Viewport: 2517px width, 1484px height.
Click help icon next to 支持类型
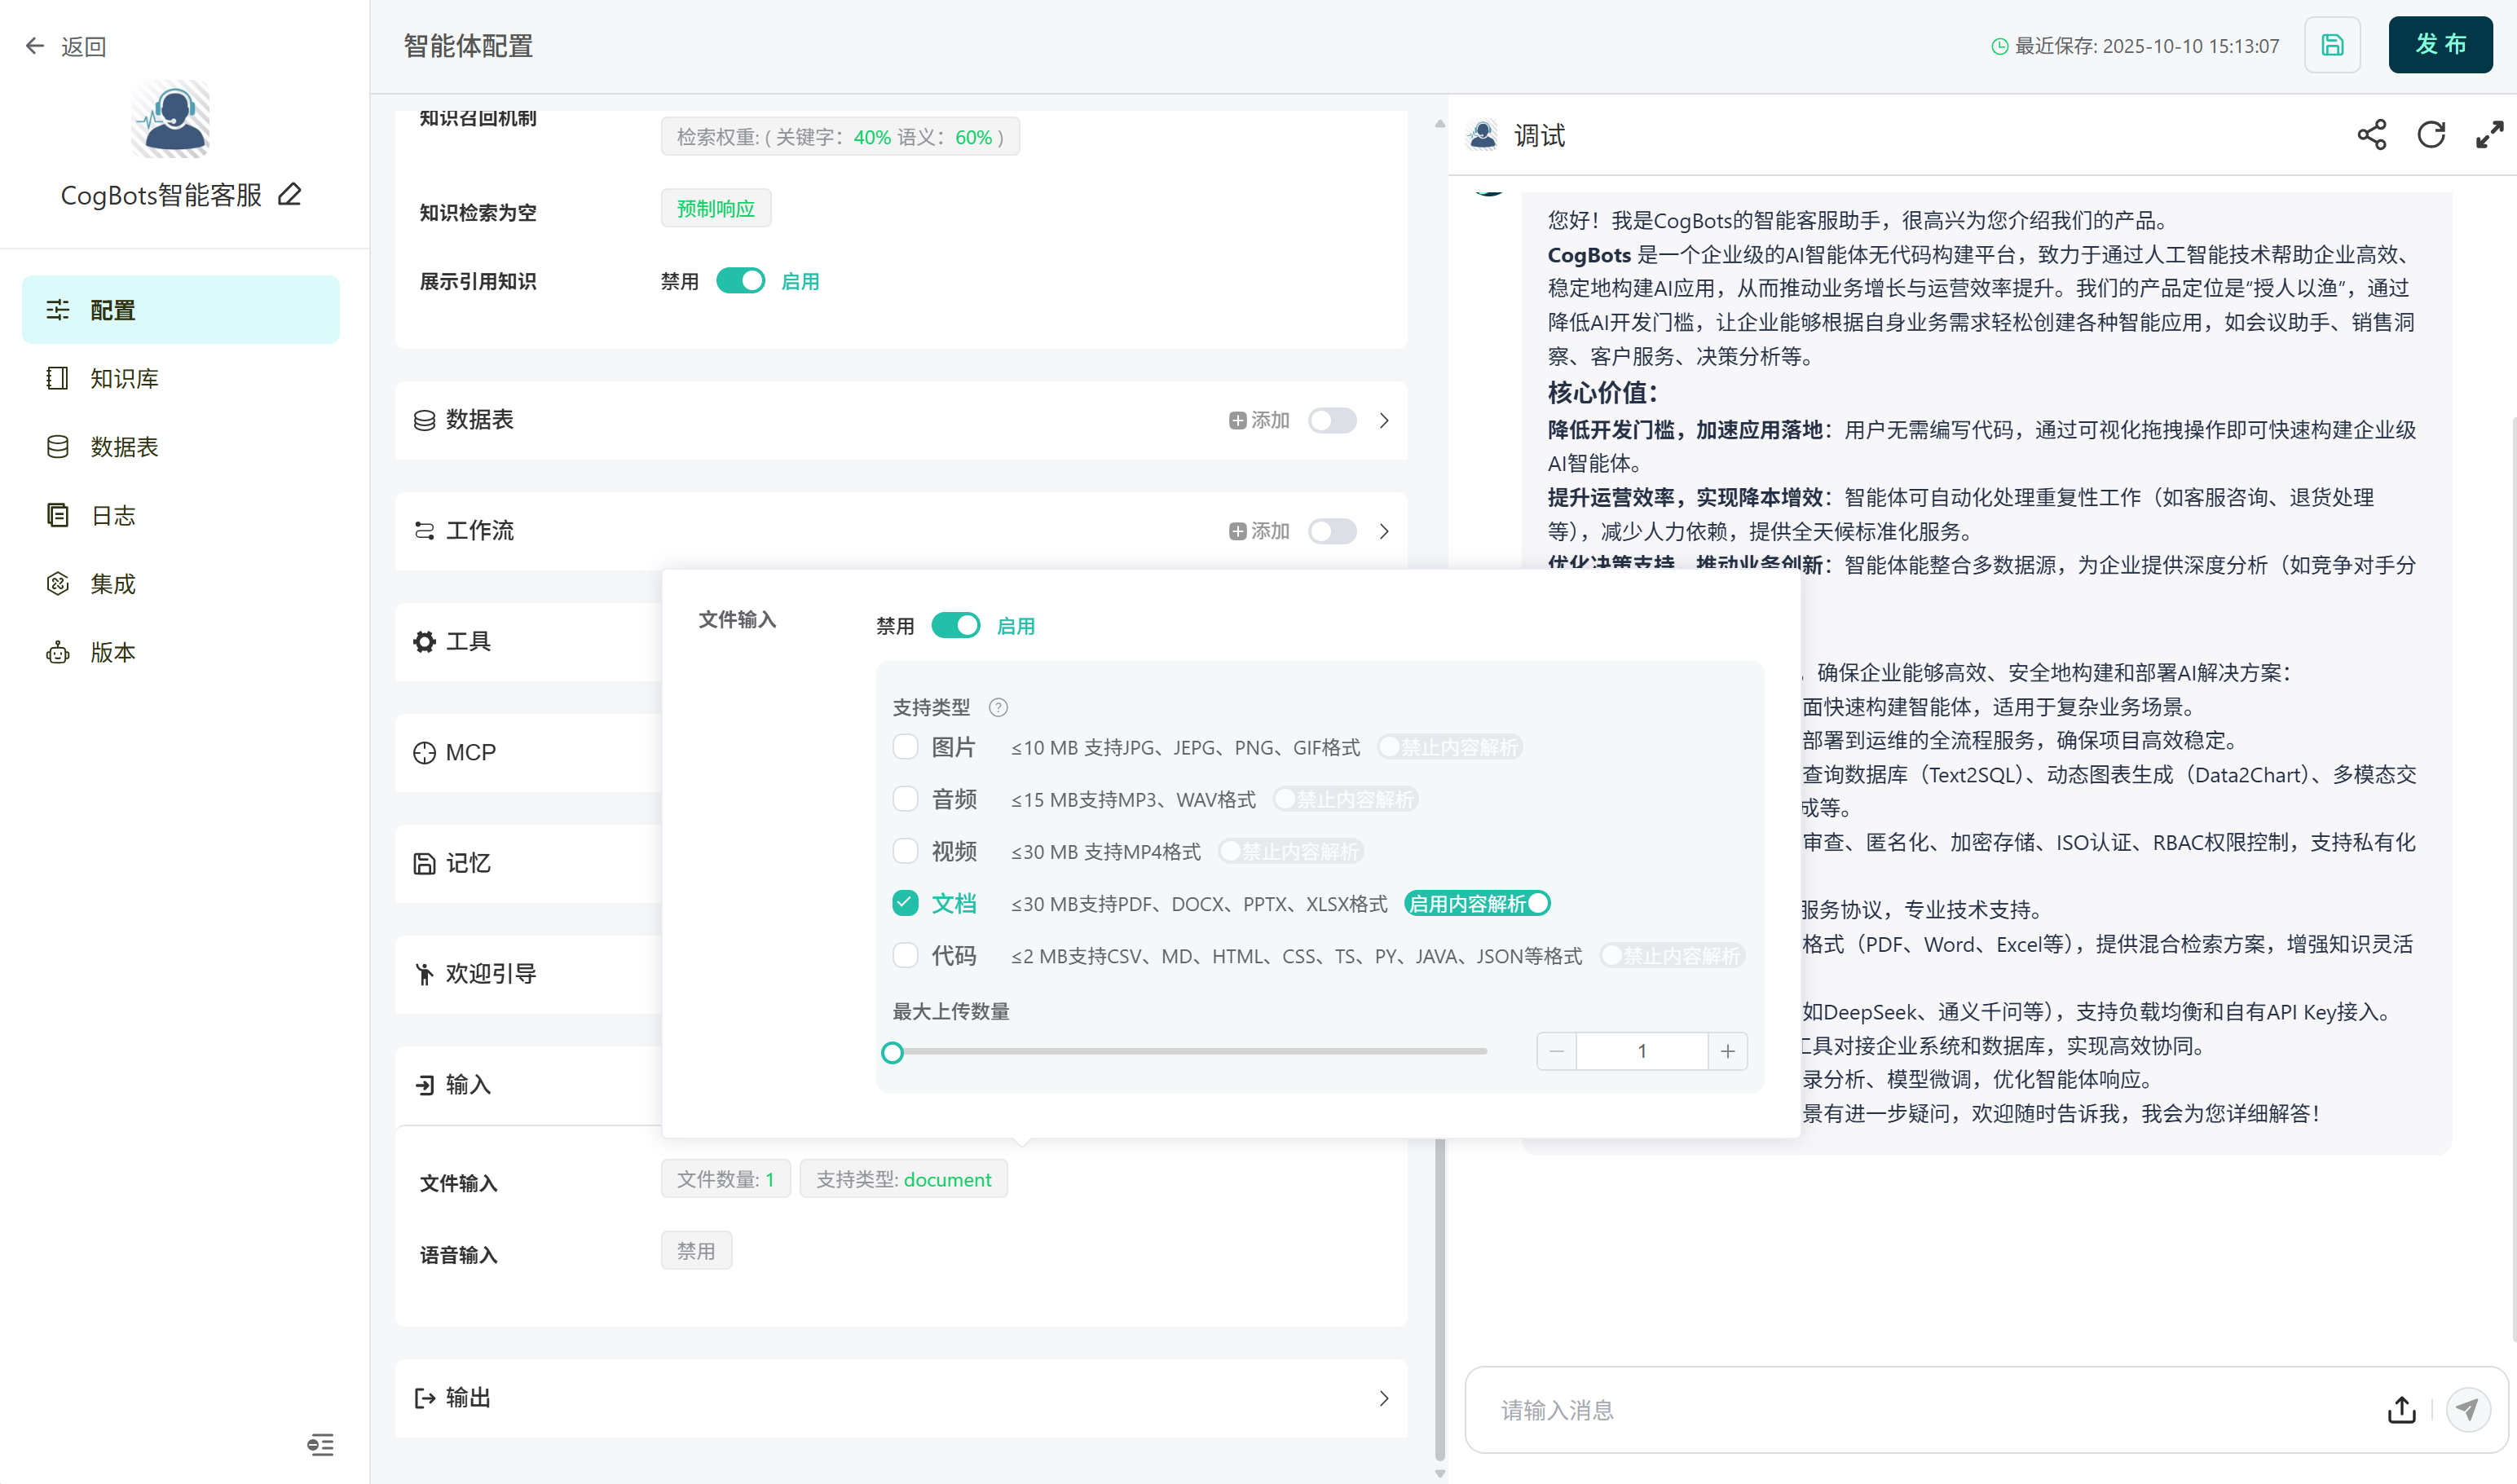998,708
